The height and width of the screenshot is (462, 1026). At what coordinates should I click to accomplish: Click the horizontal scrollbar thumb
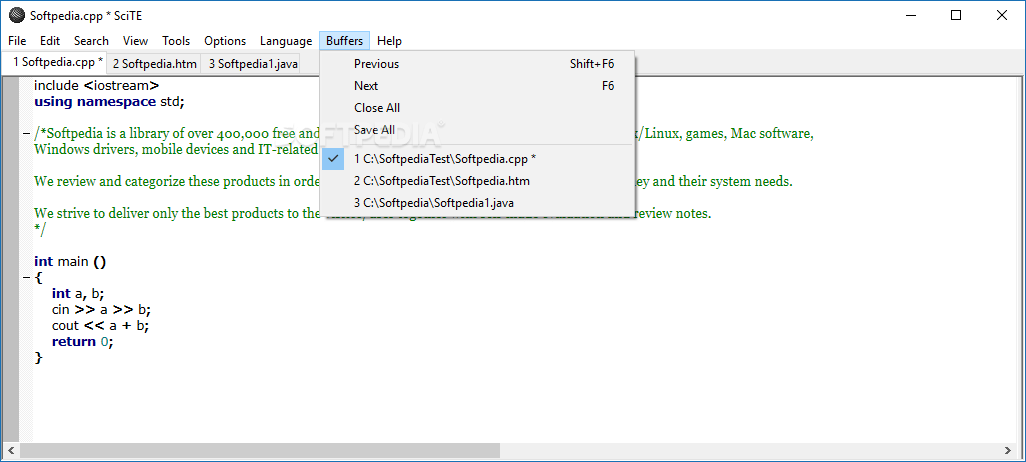[260, 450]
